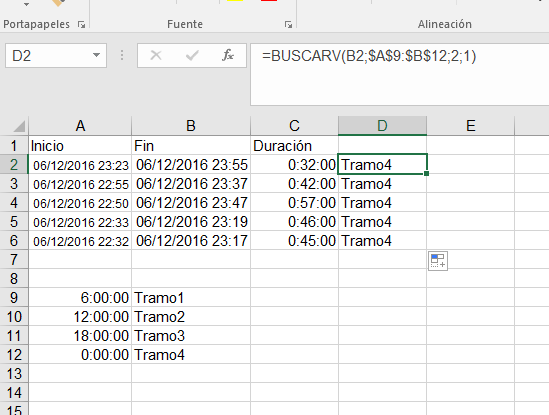Screen dimensions: 549x415
Task: Select Tramo4 cell in row 2
Action: [x=382, y=164]
